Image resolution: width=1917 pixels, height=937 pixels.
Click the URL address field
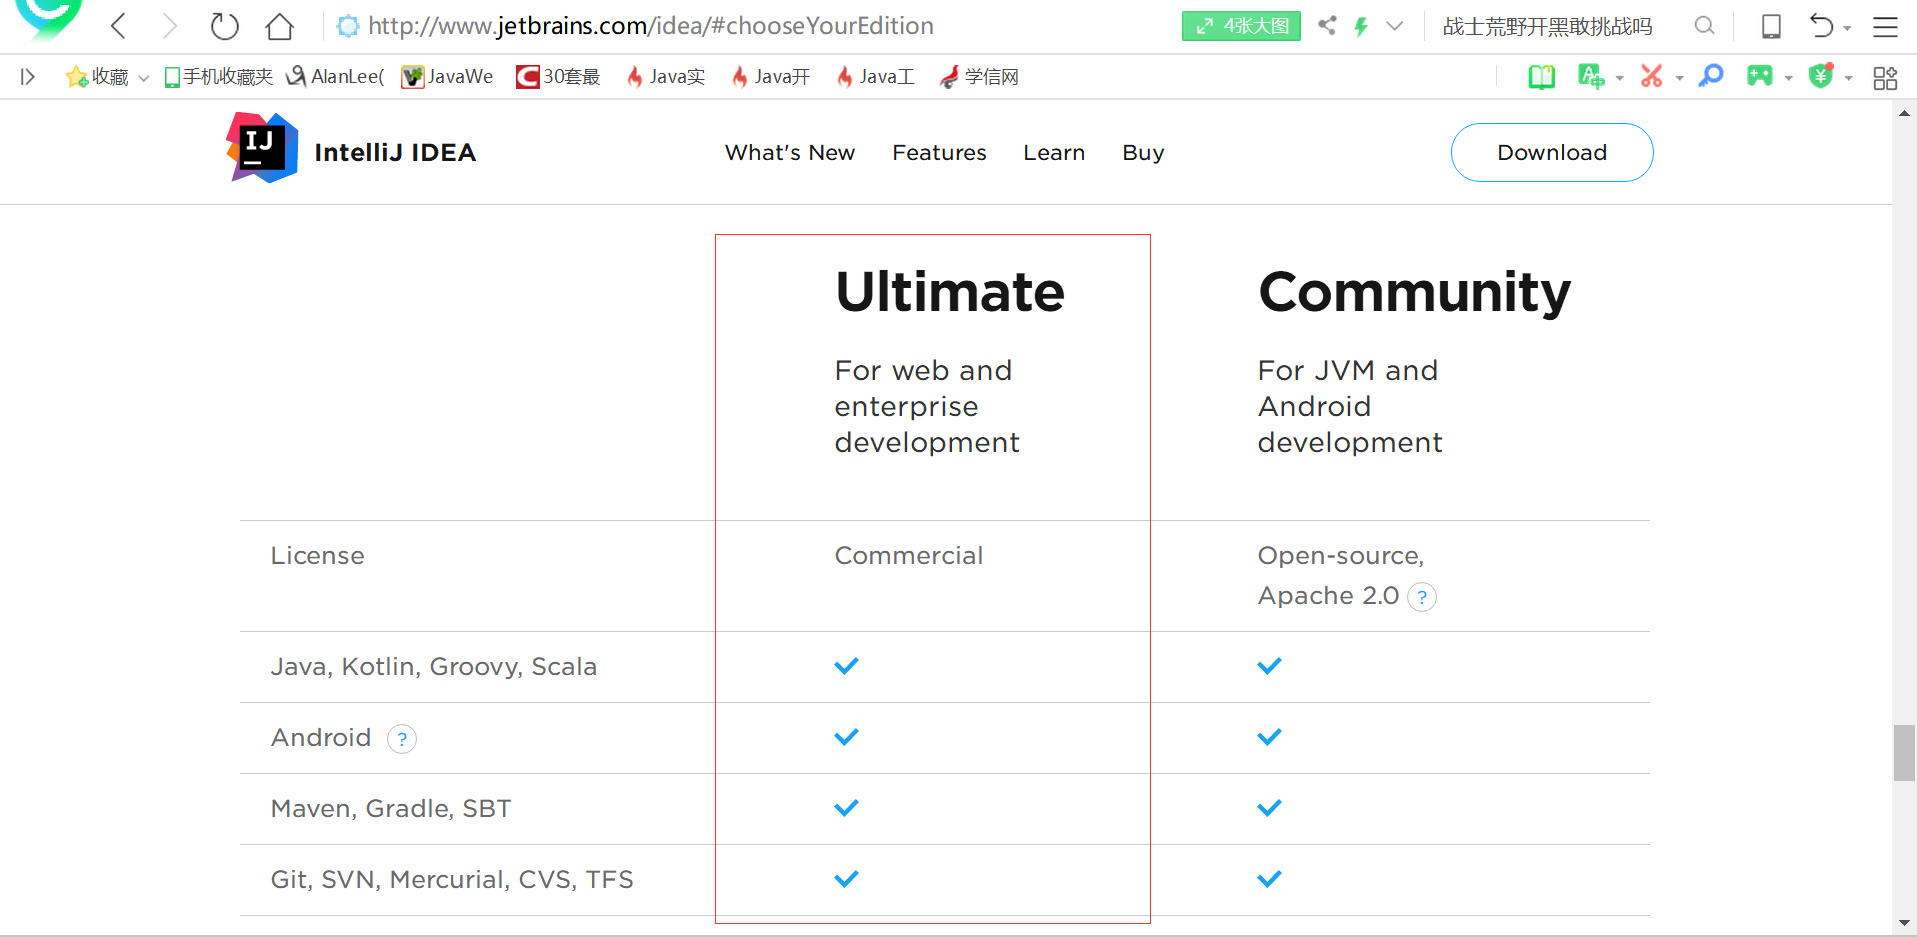651,26
